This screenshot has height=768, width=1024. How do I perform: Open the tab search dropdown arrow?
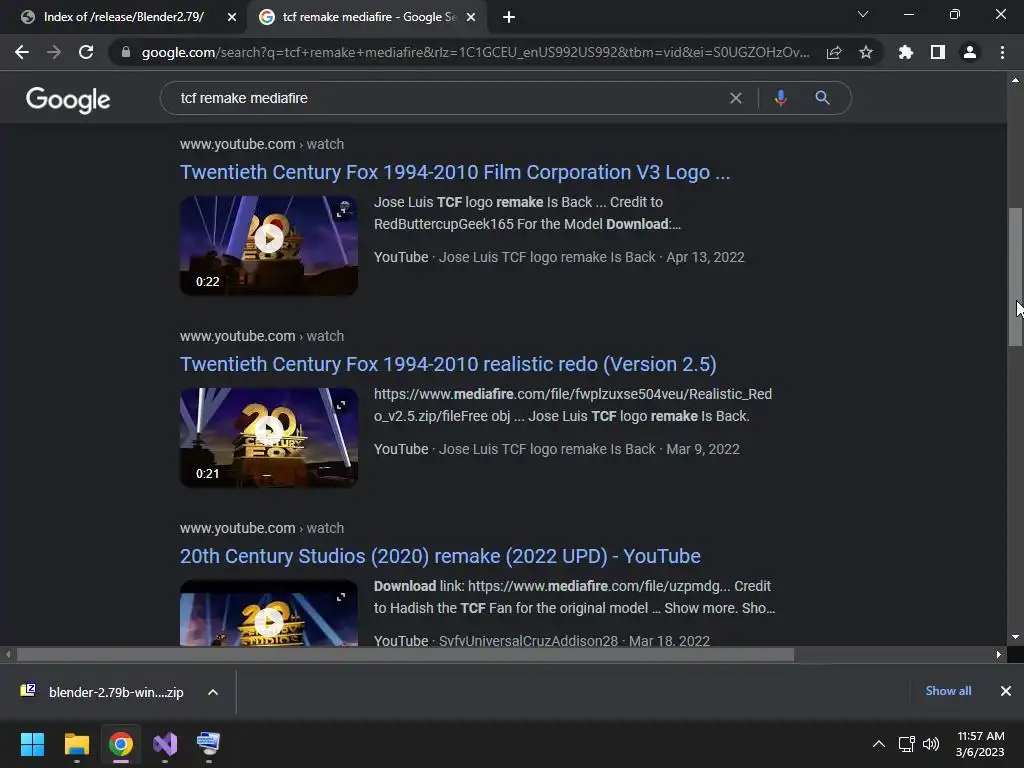click(x=863, y=14)
